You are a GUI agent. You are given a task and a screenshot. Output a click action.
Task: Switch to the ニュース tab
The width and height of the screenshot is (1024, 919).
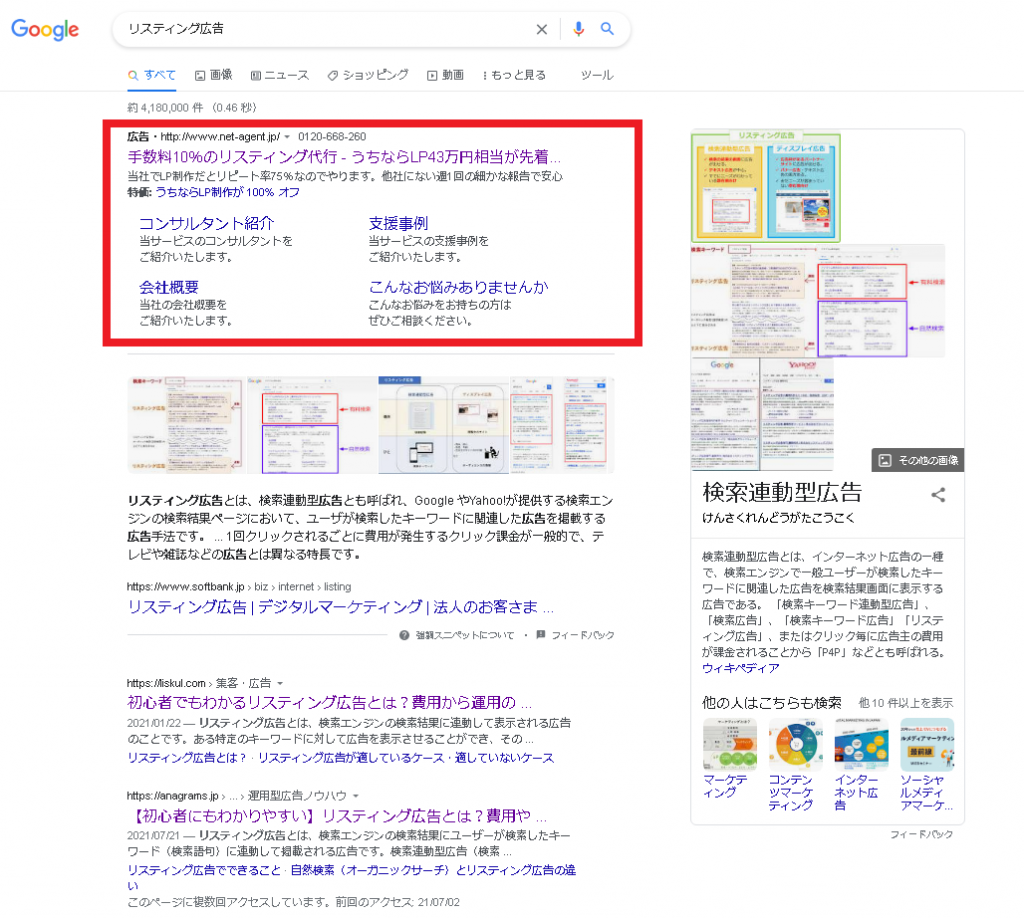(280, 75)
